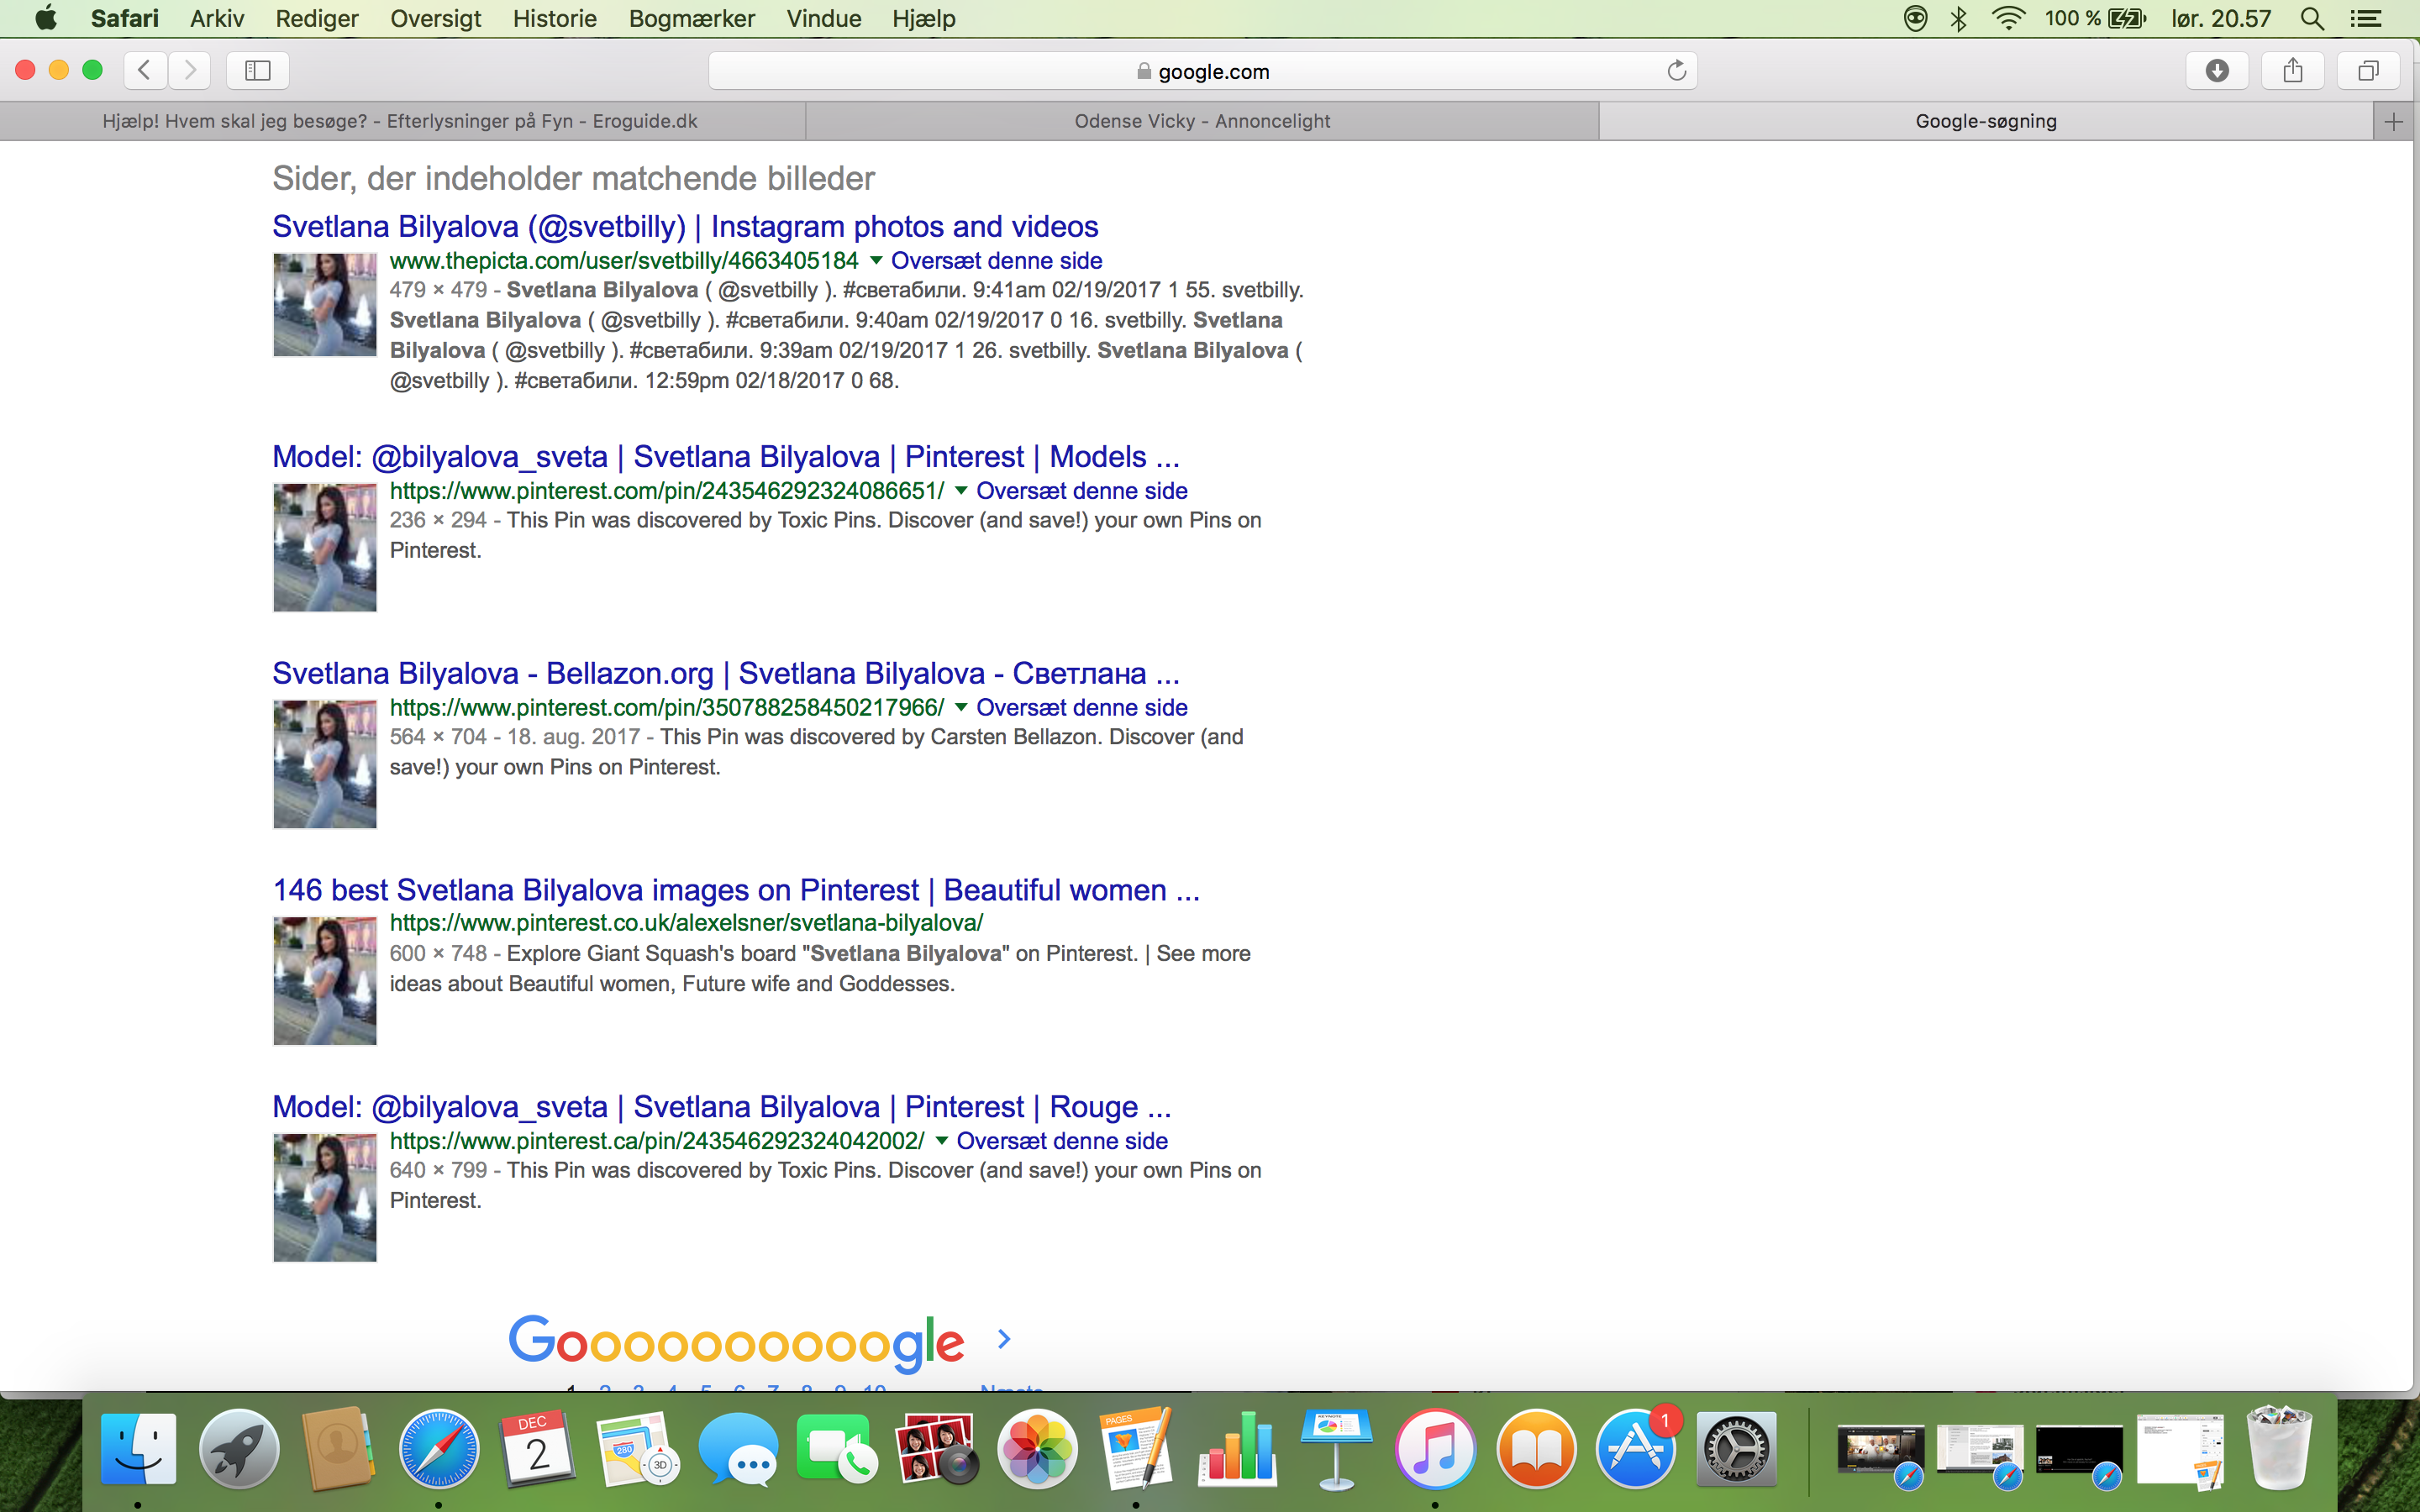This screenshot has height=1512, width=2420.
Task: Open the Oversigt menu
Action: (436, 18)
